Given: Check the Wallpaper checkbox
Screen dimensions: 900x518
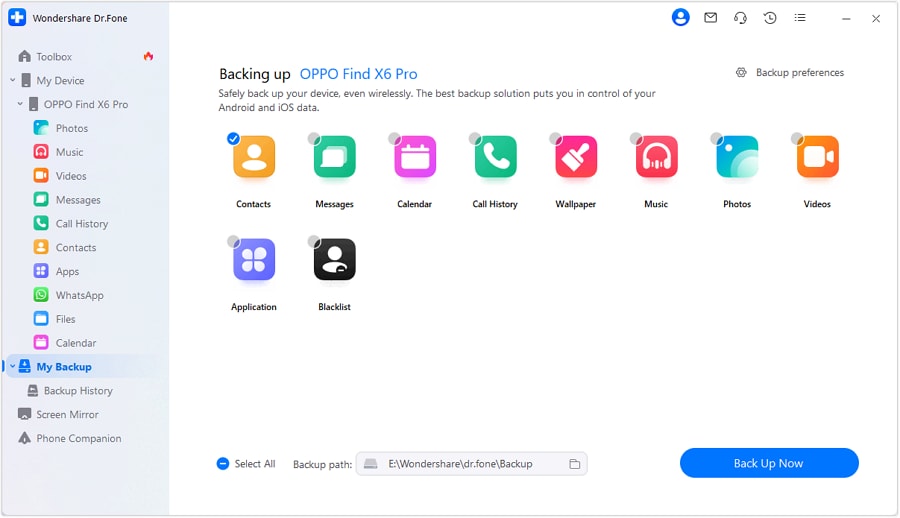Looking at the screenshot, I should [x=555, y=138].
